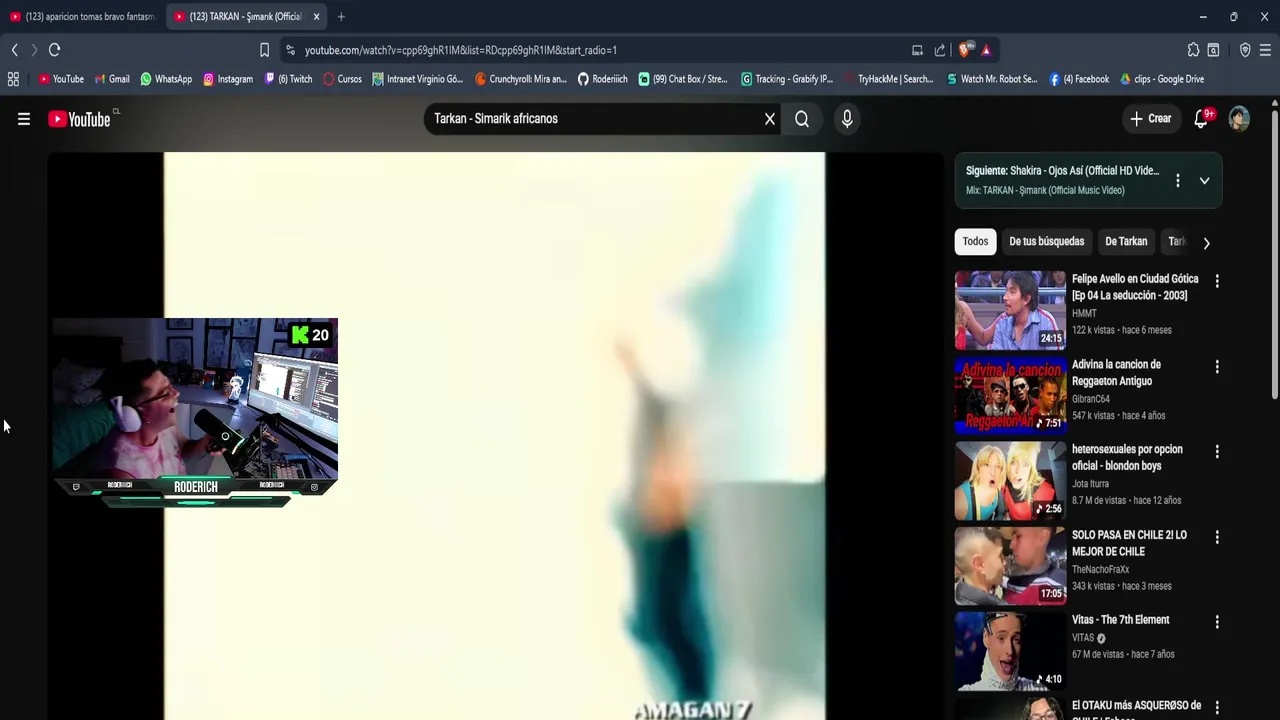Image resolution: width=1280 pixels, height=720 pixels.
Task: Open the Watch Mr. Robot bookmark
Action: 992,79
